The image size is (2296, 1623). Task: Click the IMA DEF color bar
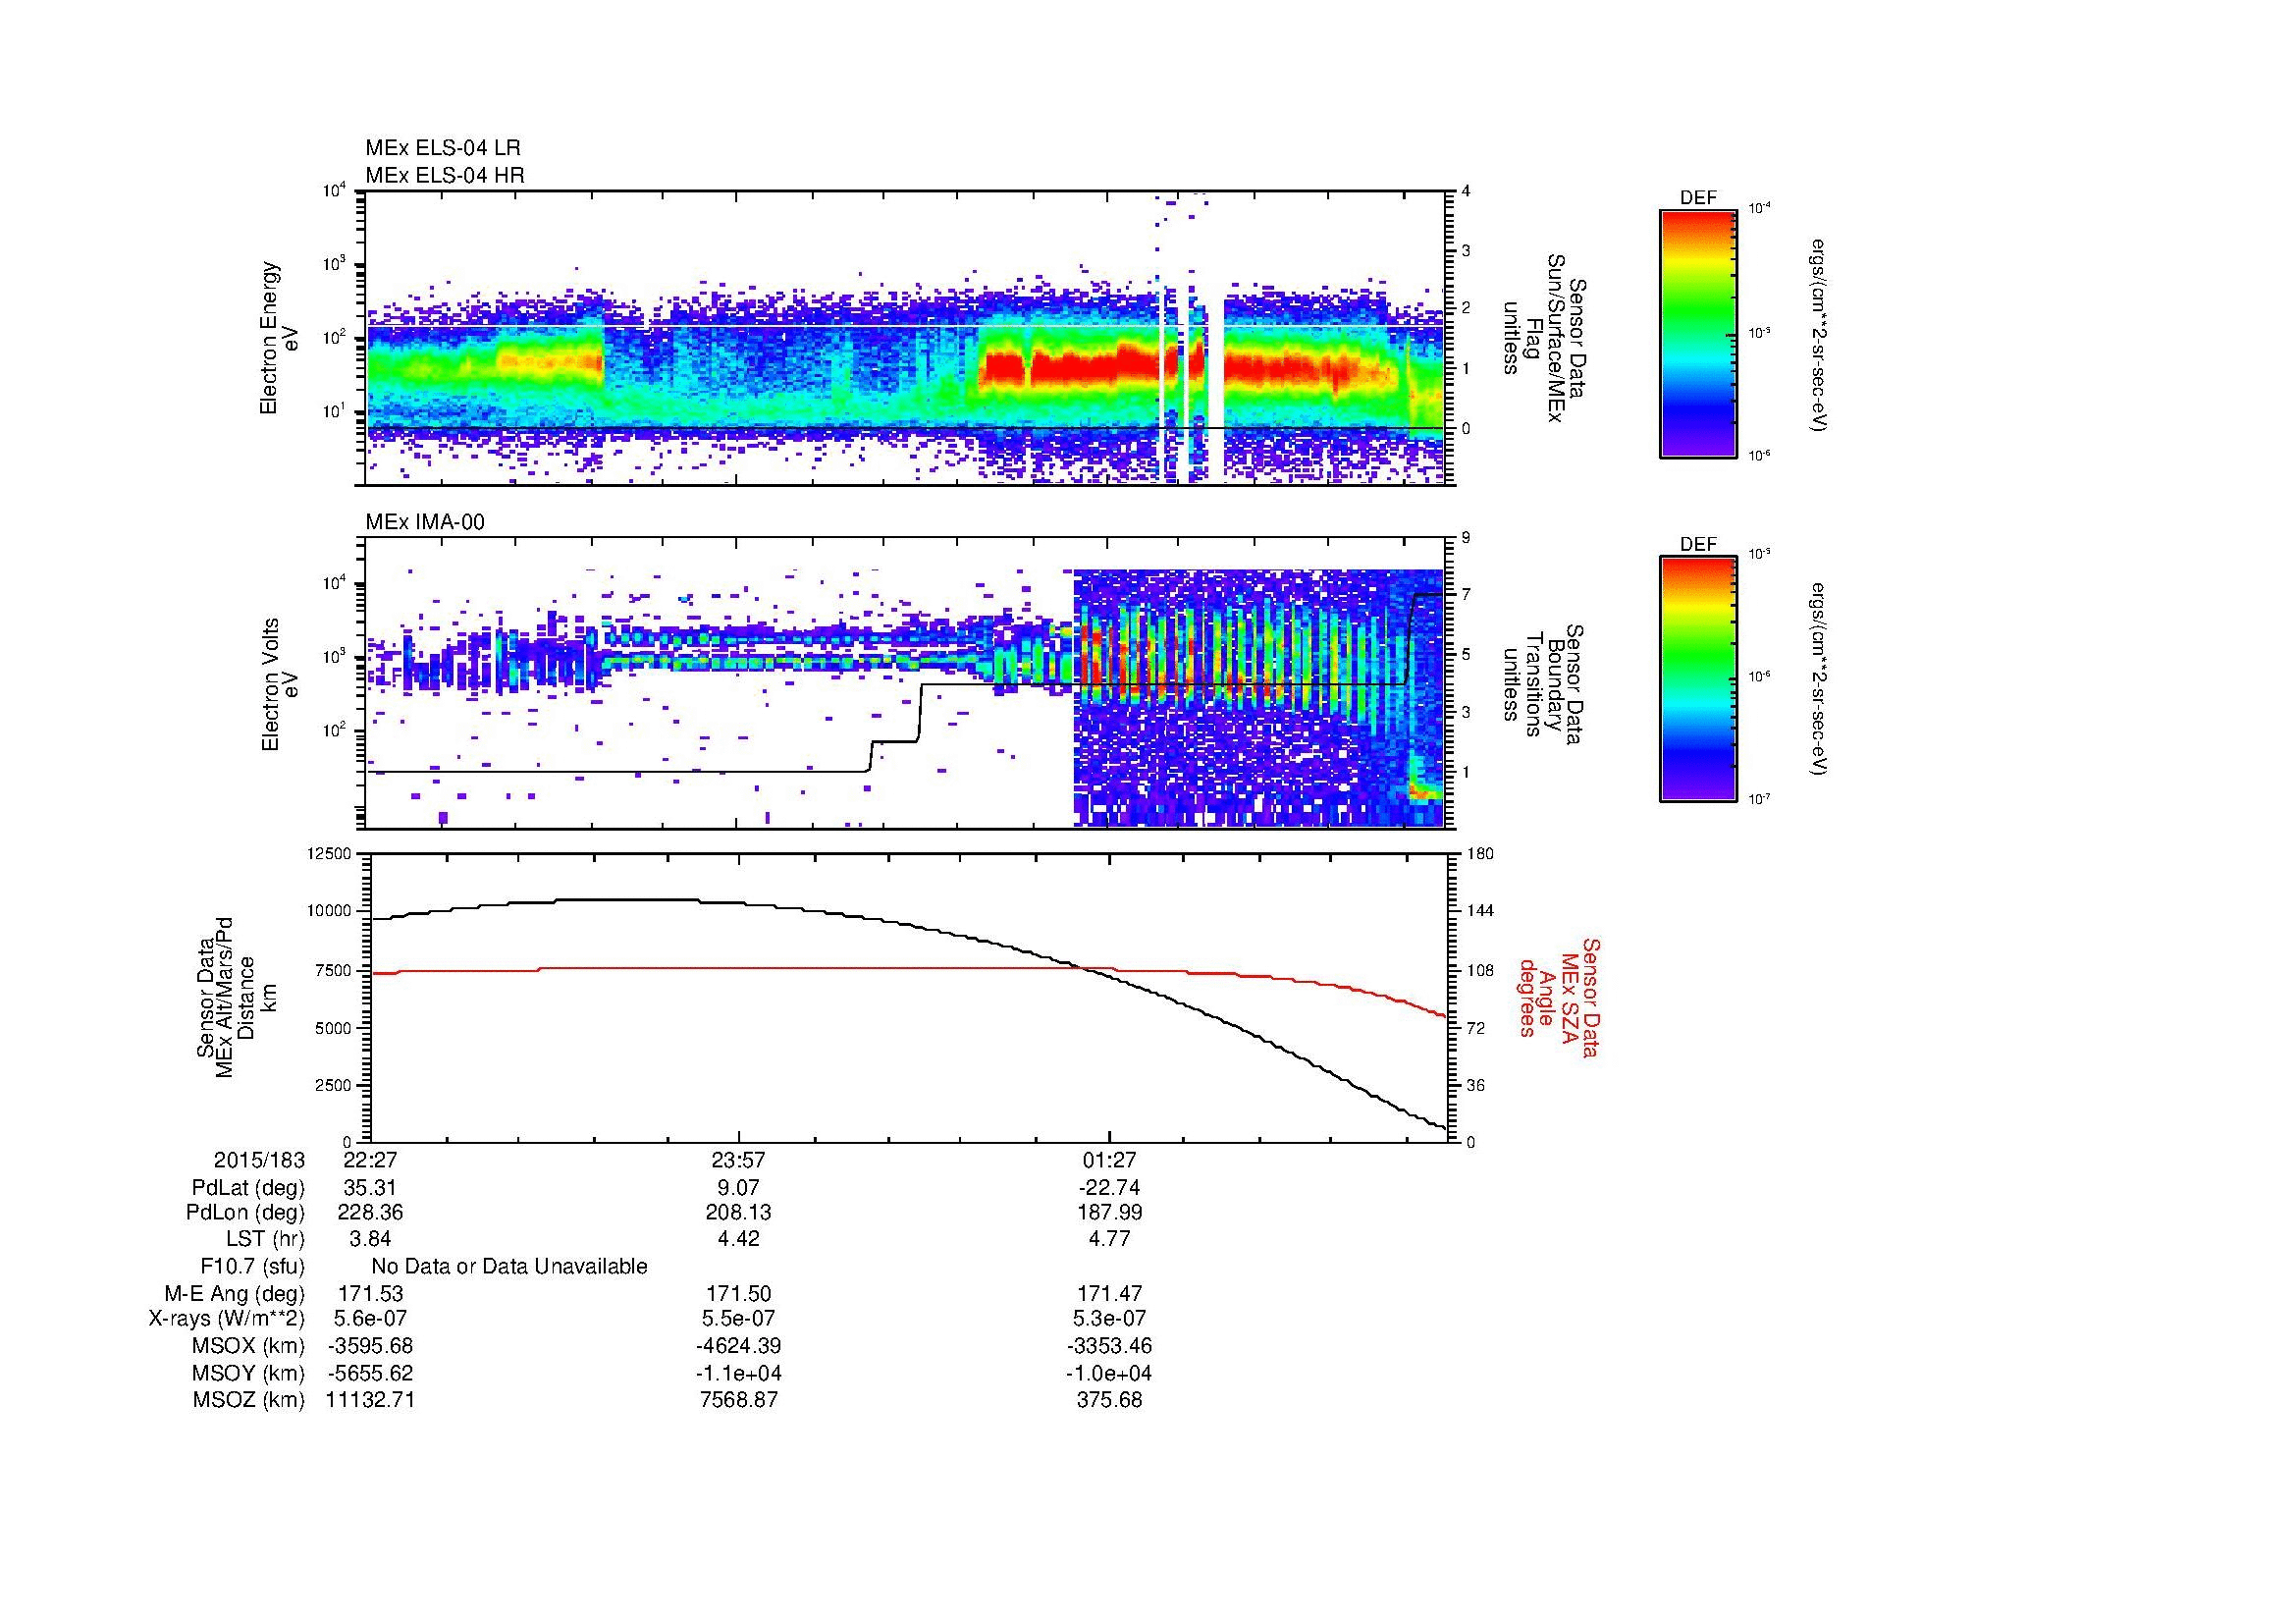click(1698, 679)
